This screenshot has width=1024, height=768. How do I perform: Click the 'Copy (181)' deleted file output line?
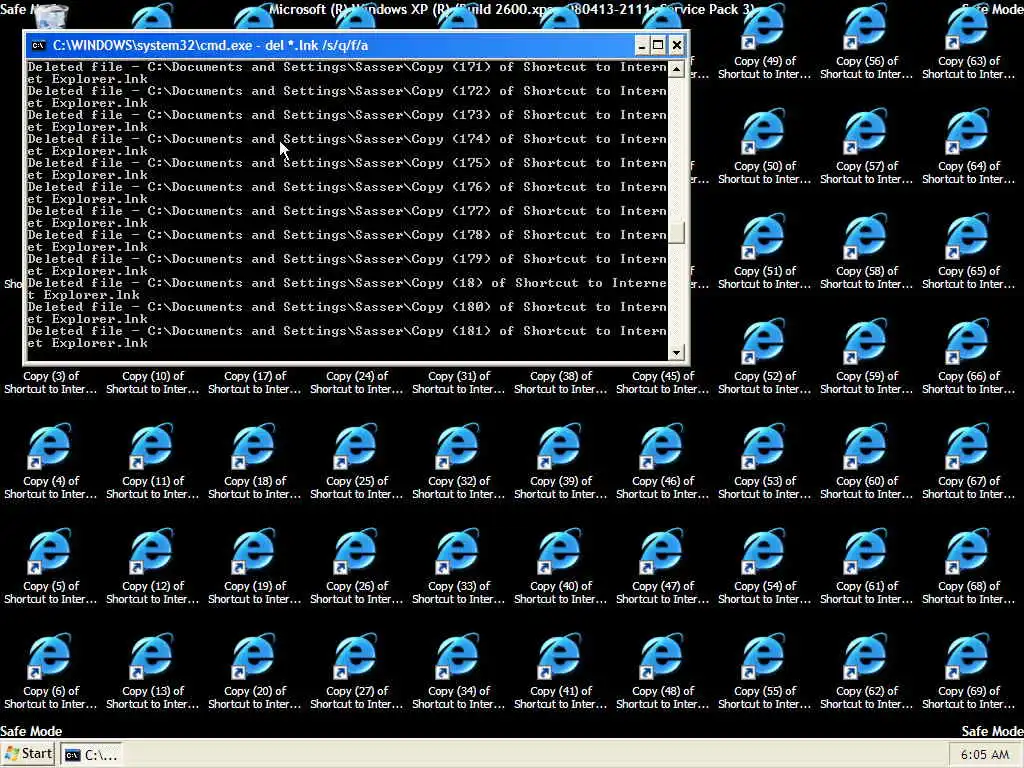[347, 337]
